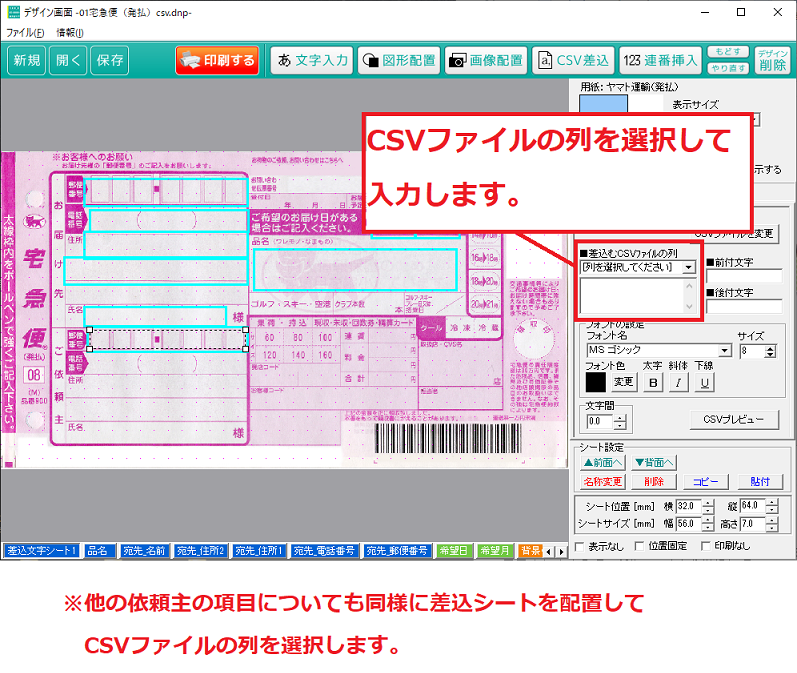
Task: Increase font size with up stepper arrow
Action: (x=771, y=348)
